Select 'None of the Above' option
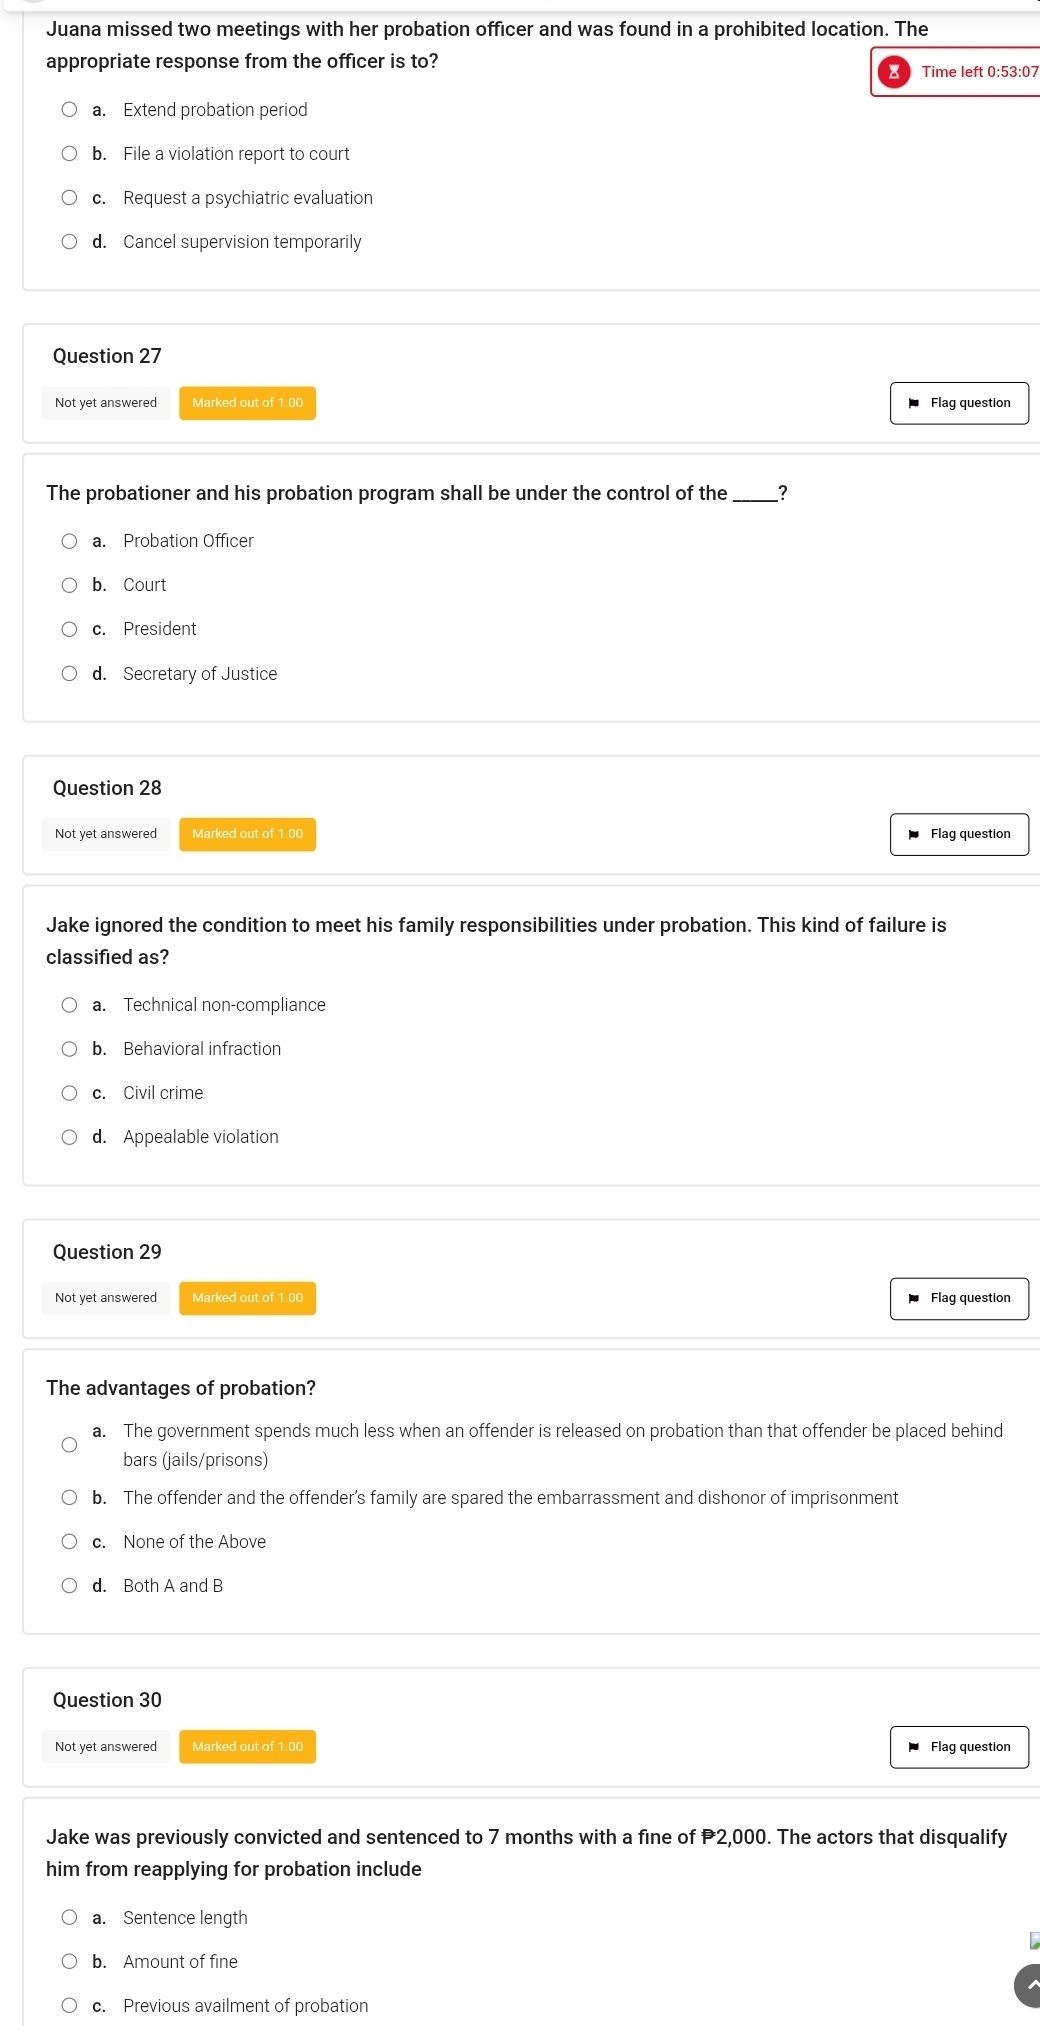This screenshot has height=2040, width=1040. click(69, 1542)
